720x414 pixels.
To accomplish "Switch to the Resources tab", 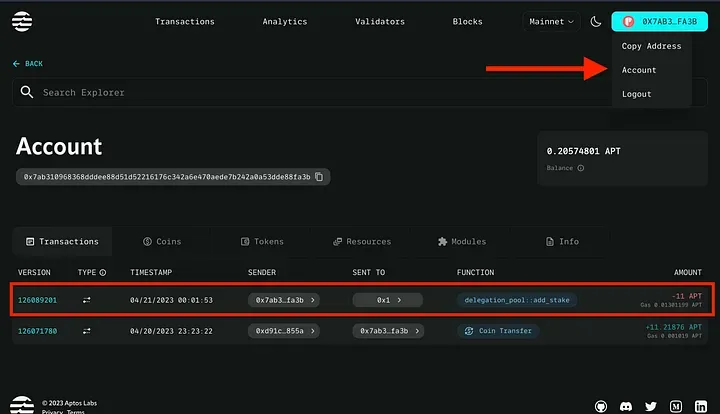I will coord(361,241).
